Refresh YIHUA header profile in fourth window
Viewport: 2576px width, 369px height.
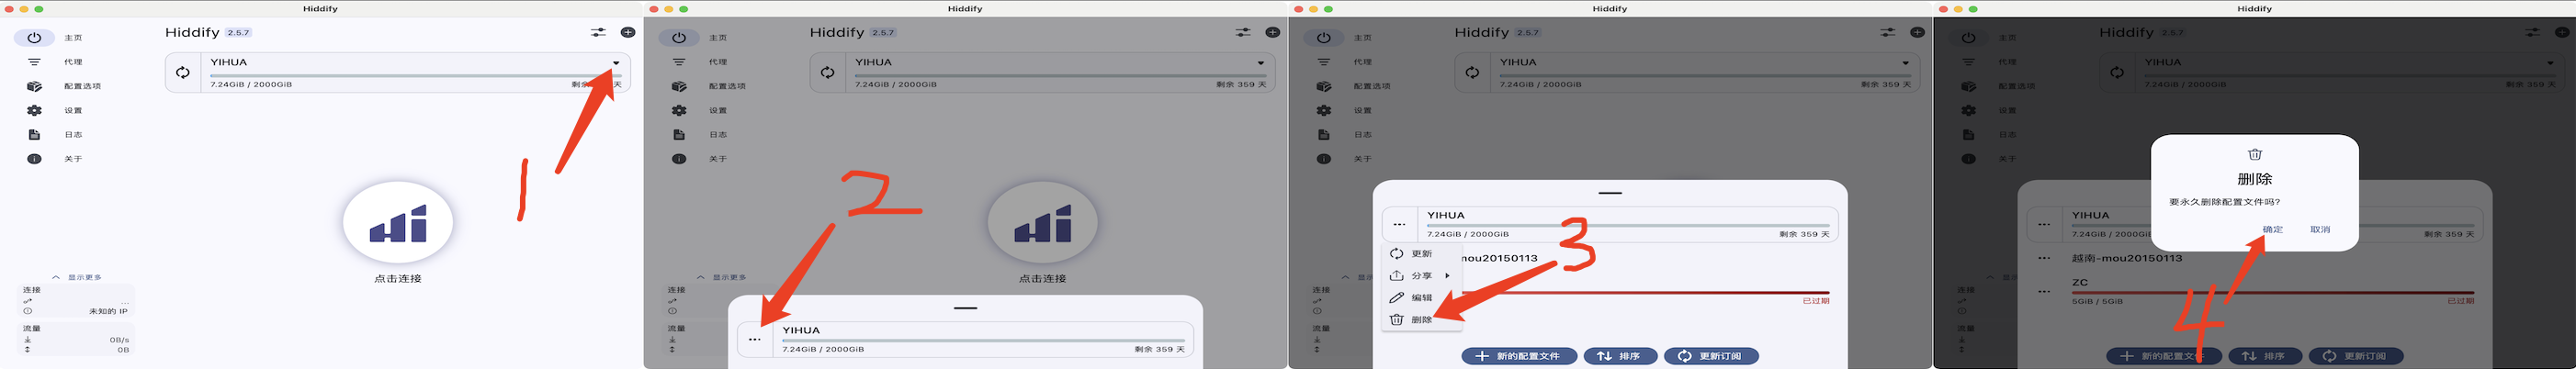(2118, 72)
